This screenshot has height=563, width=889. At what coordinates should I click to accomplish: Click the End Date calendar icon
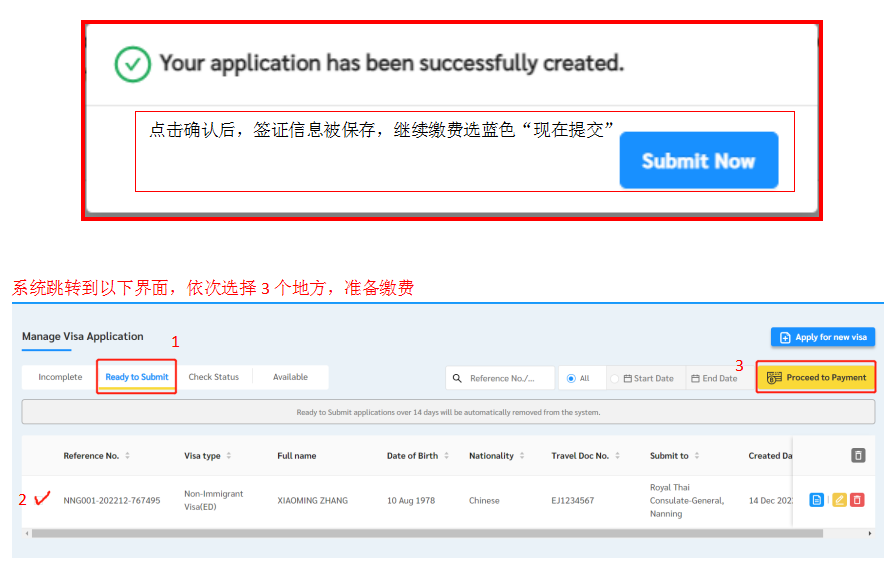pos(695,379)
